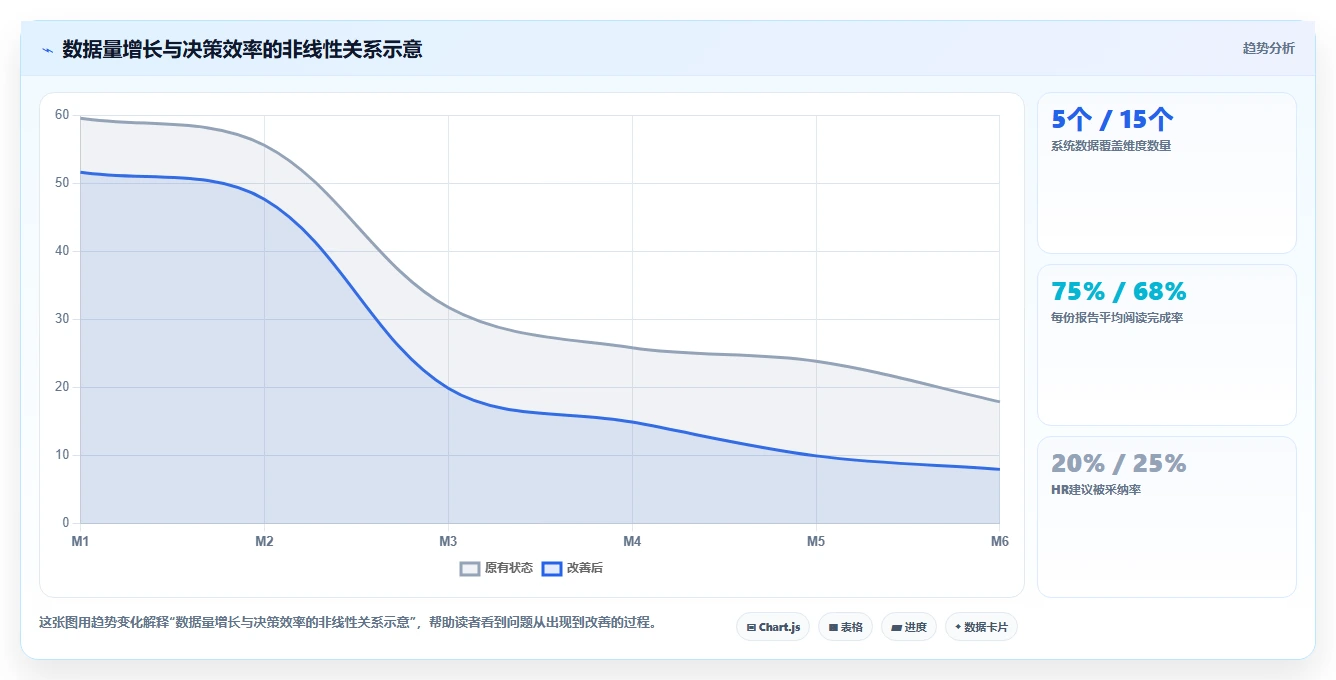The image size is (1336, 680).
Task: Click the M2 axis label
Action: (x=264, y=542)
